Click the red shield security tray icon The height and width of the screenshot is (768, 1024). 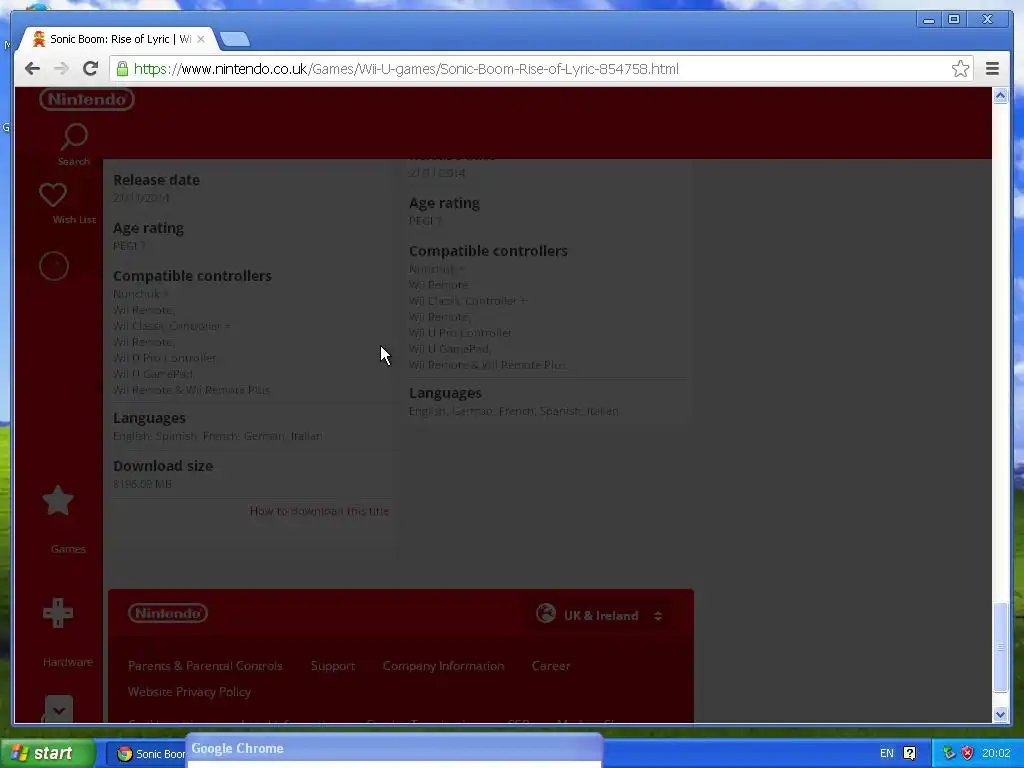(x=967, y=753)
